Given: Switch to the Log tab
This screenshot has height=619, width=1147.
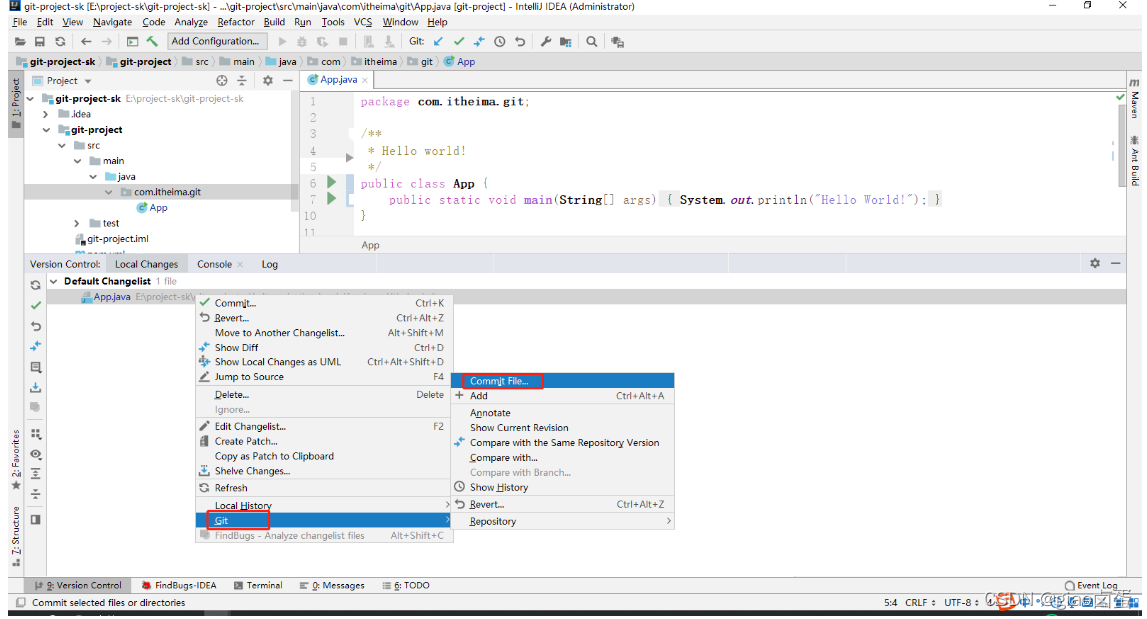Looking at the screenshot, I should (x=270, y=264).
